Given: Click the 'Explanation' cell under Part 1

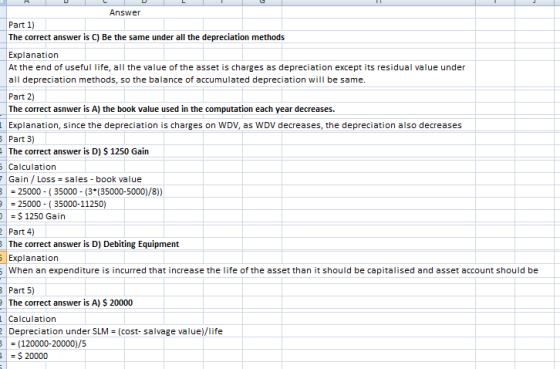Looking at the screenshot, I should pyautogui.click(x=33, y=55).
